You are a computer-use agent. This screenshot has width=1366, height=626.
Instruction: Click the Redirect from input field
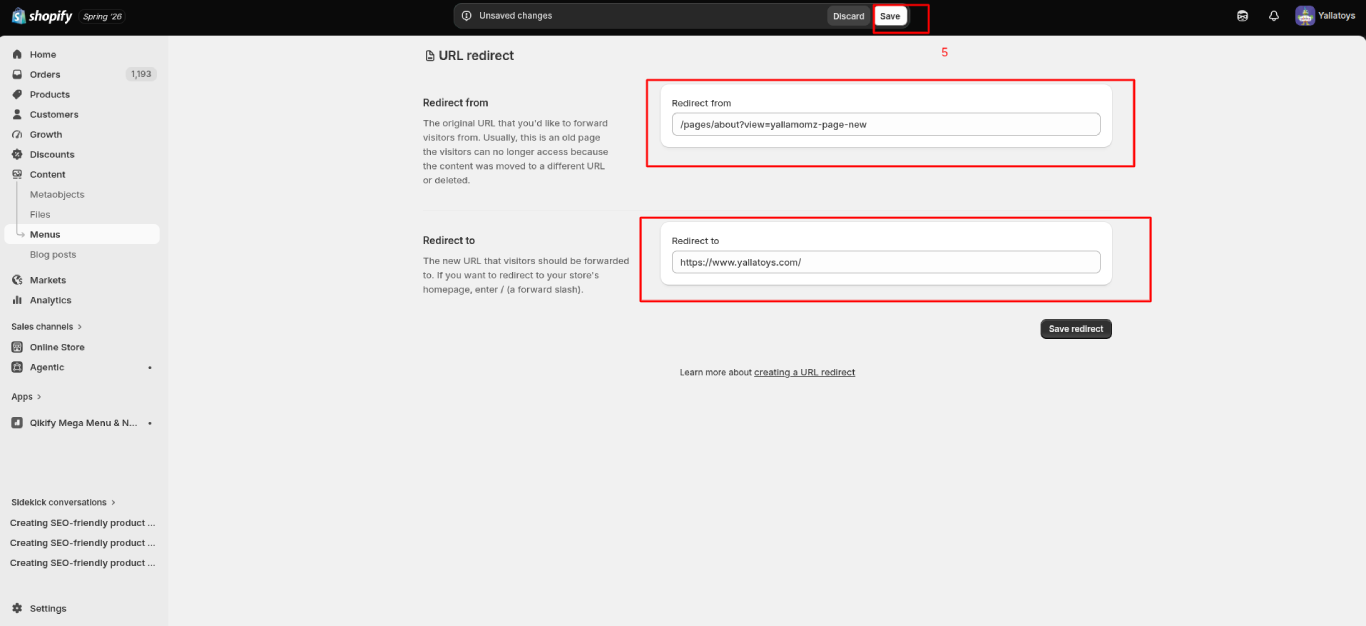pos(886,124)
